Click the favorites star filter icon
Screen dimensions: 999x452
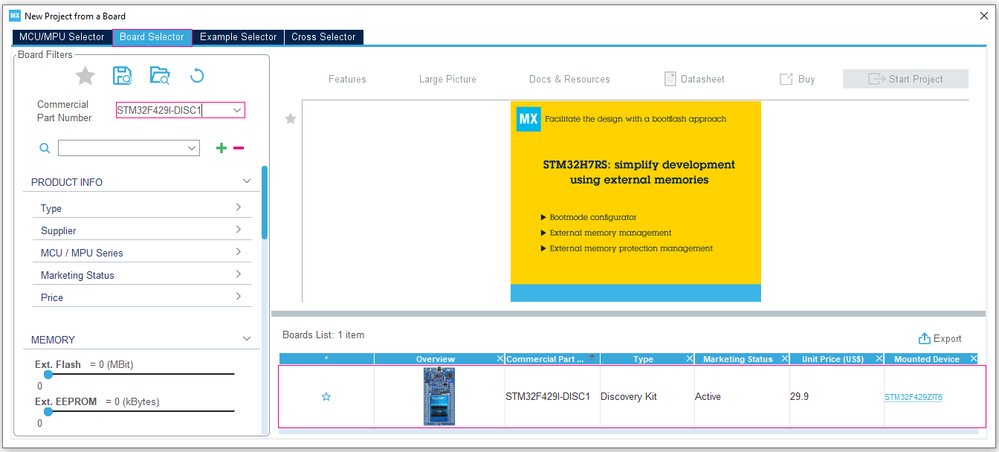pyautogui.click(x=85, y=77)
